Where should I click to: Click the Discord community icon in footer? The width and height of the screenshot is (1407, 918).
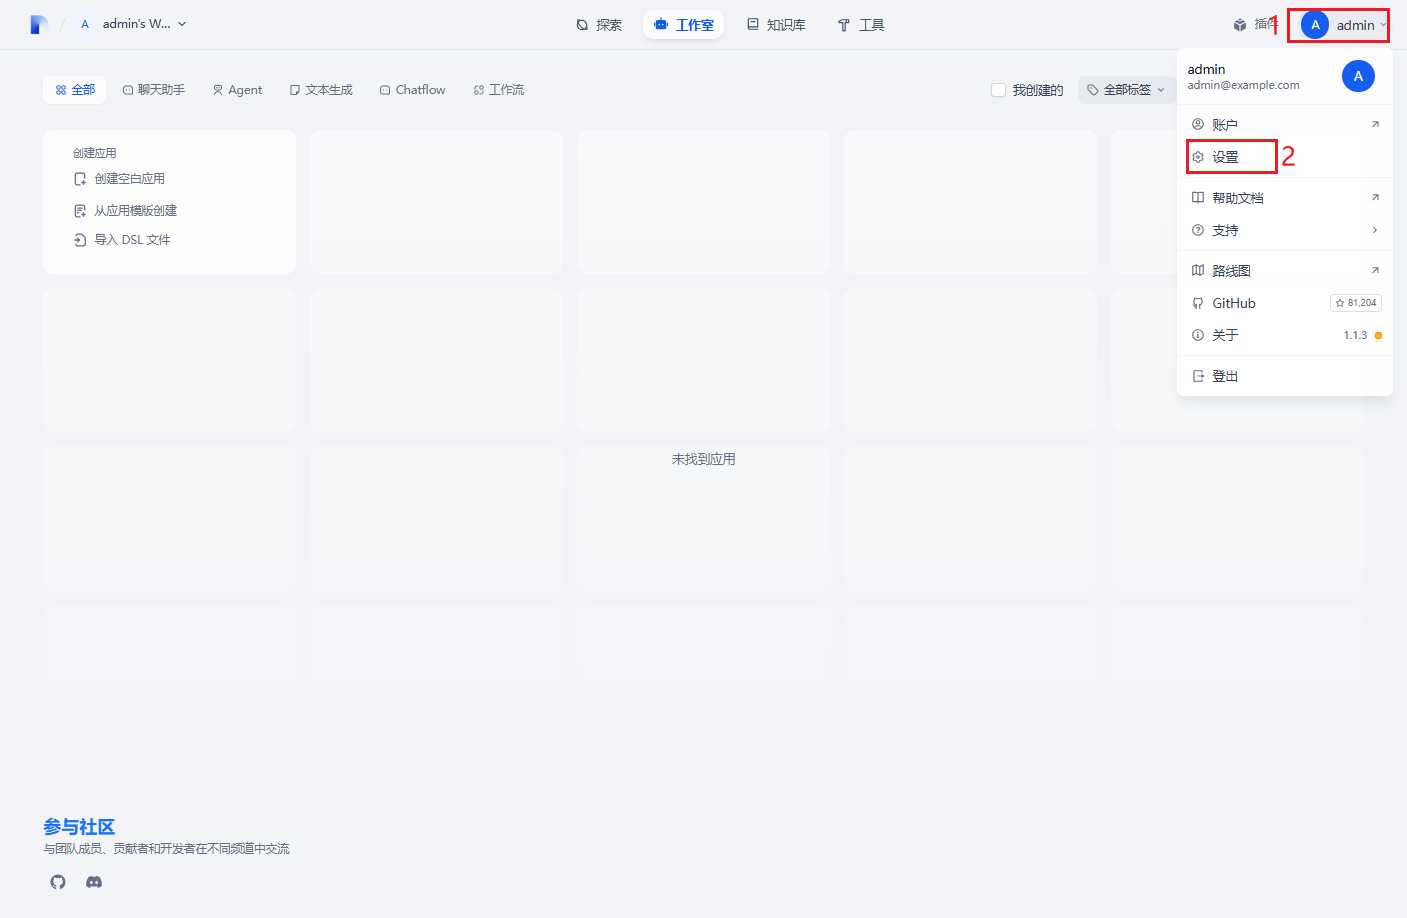click(94, 882)
